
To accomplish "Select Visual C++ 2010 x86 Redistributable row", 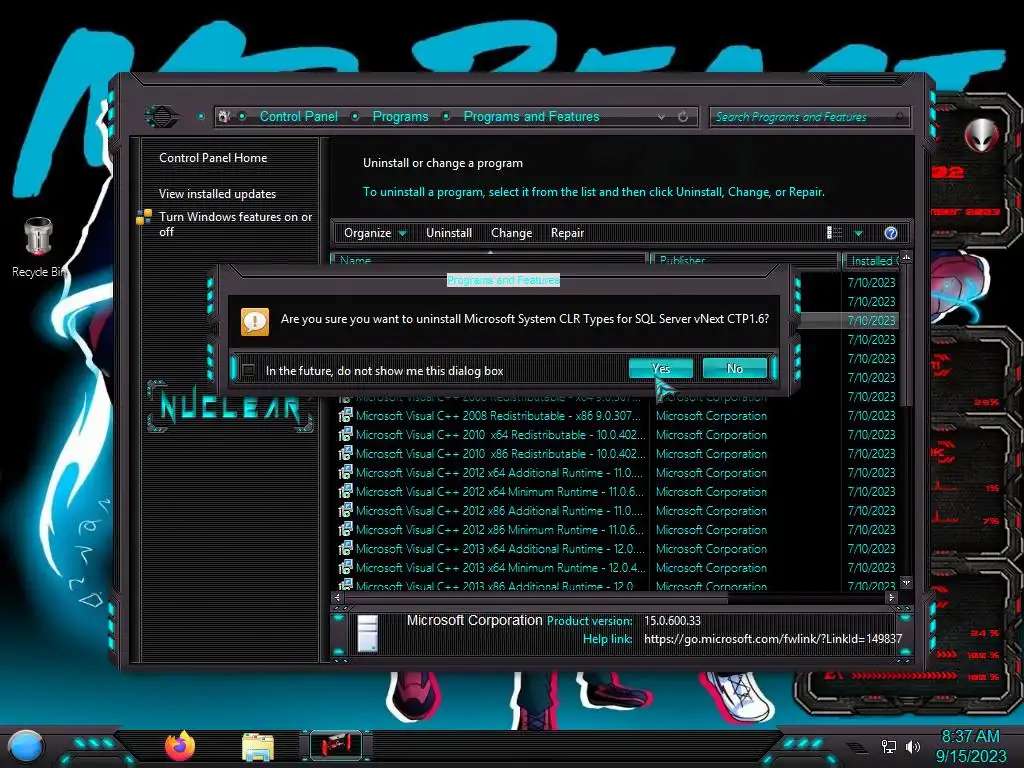I will click(616, 453).
